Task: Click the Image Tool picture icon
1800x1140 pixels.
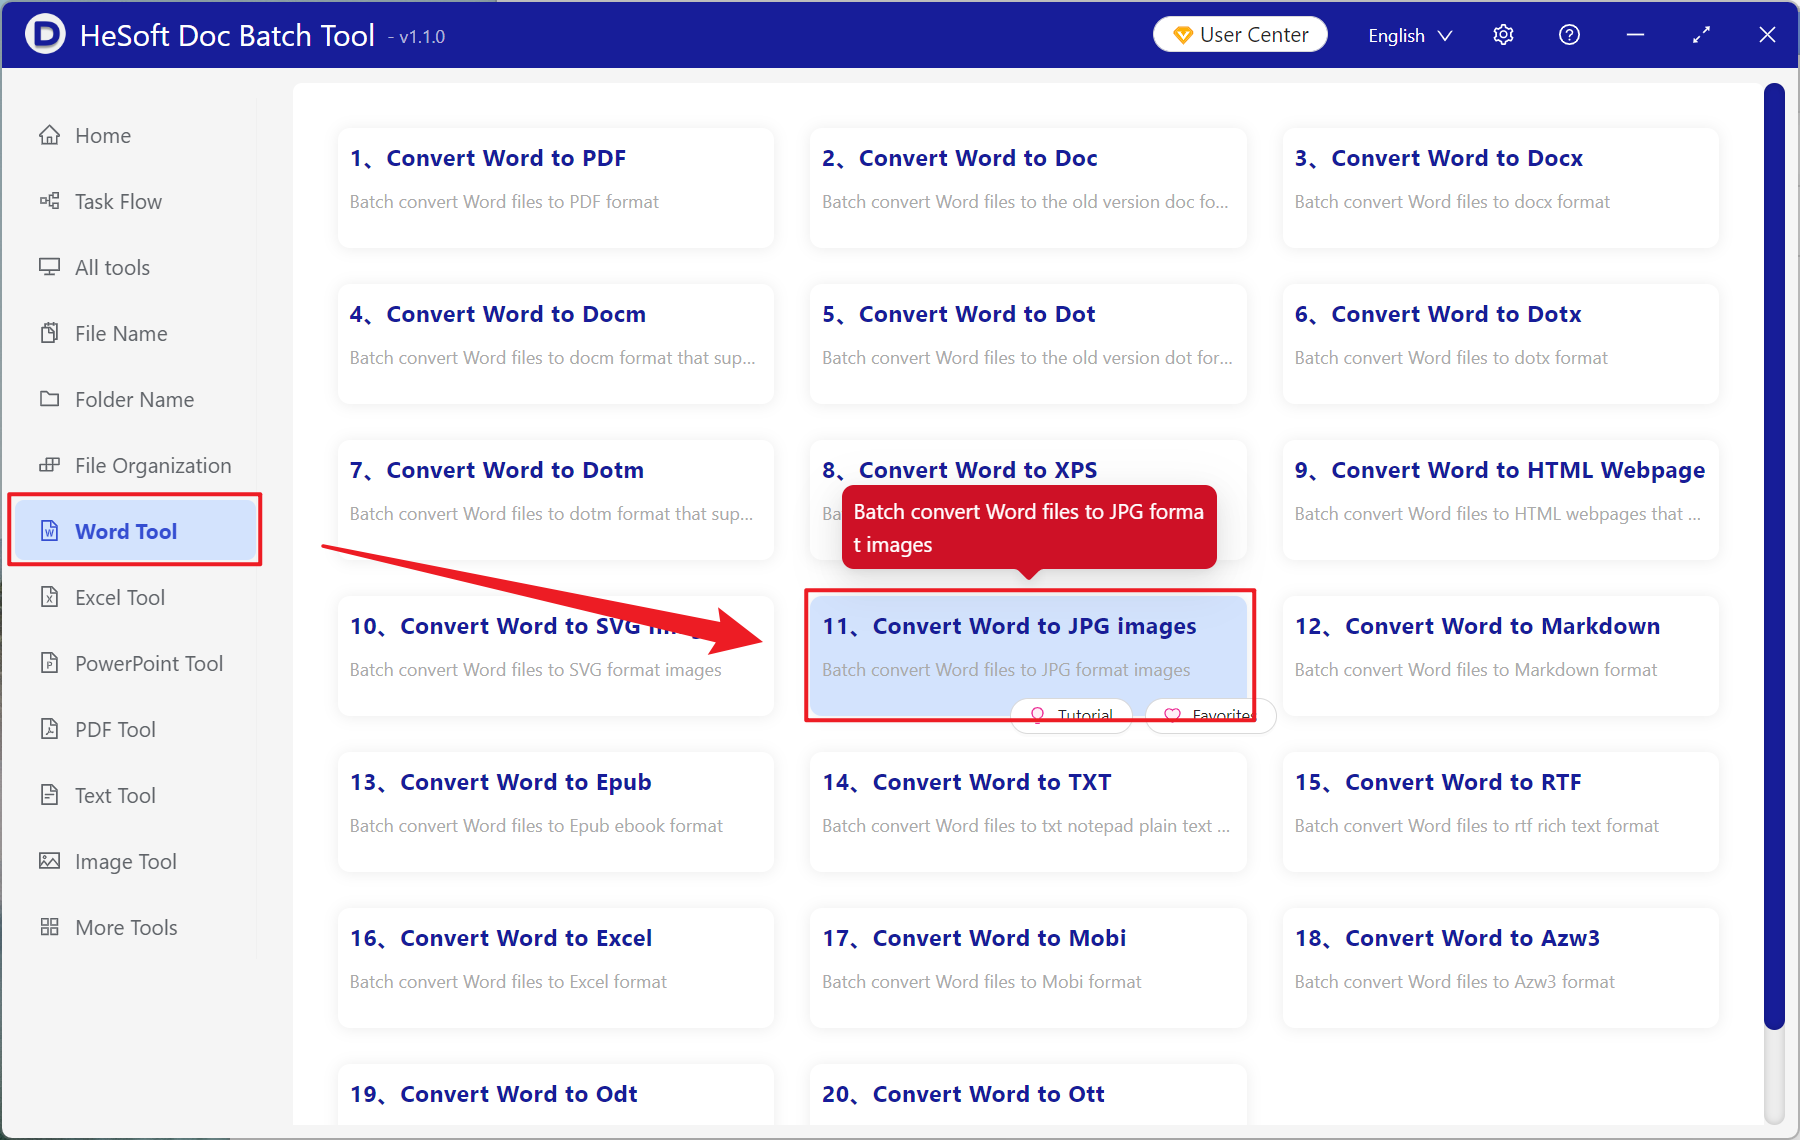Action: (49, 861)
